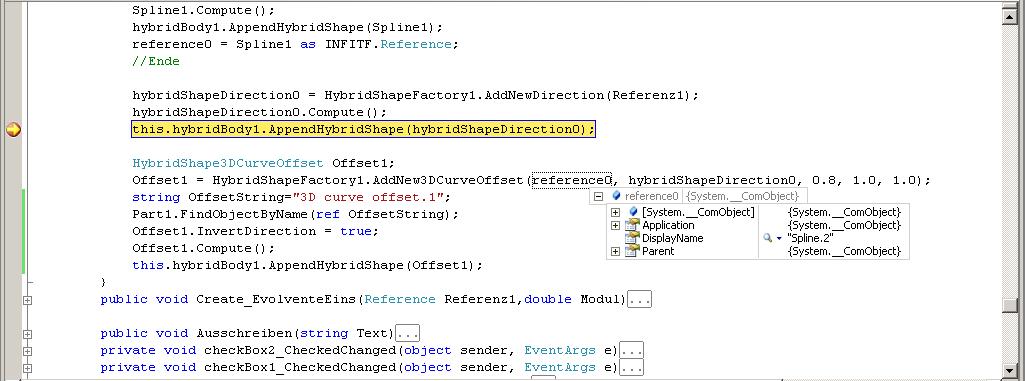Expand the Ausschreiben method outline

coord(27,334)
